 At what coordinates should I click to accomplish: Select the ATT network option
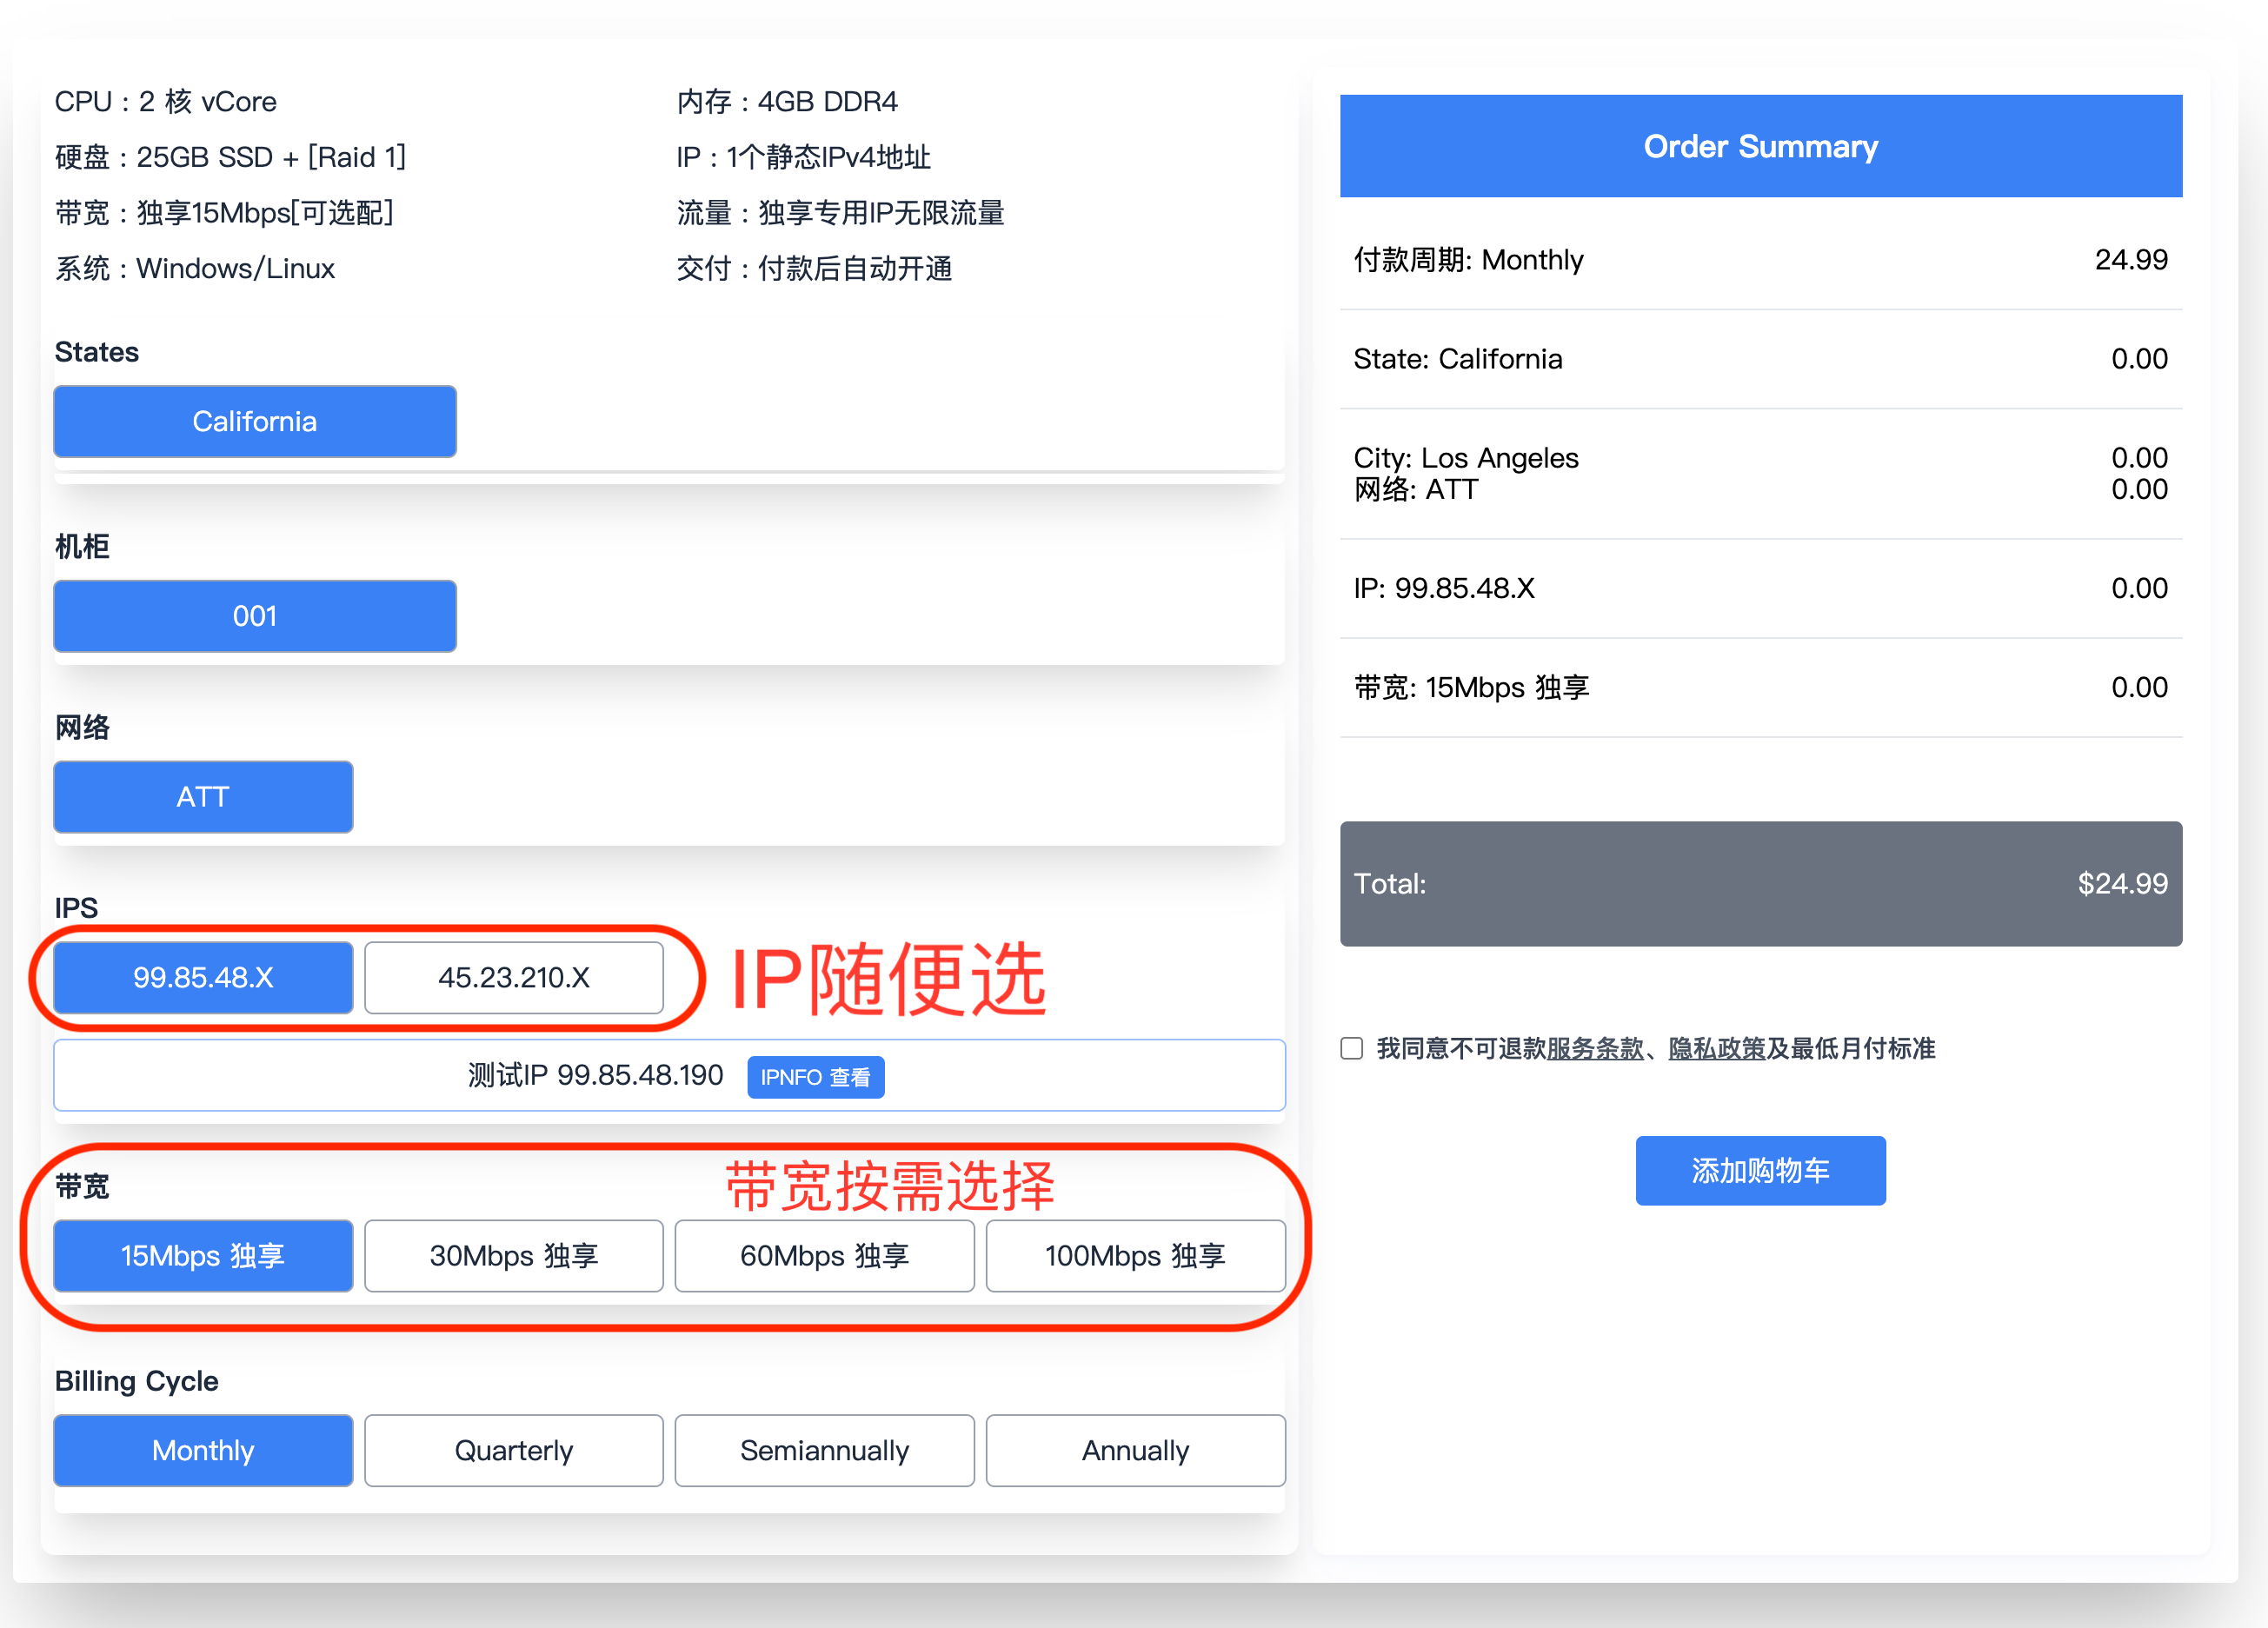(x=202, y=796)
